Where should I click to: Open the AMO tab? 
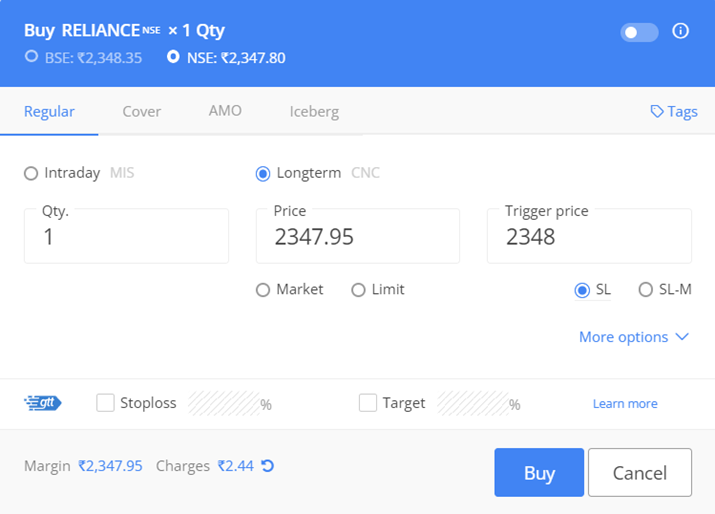click(225, 111)
